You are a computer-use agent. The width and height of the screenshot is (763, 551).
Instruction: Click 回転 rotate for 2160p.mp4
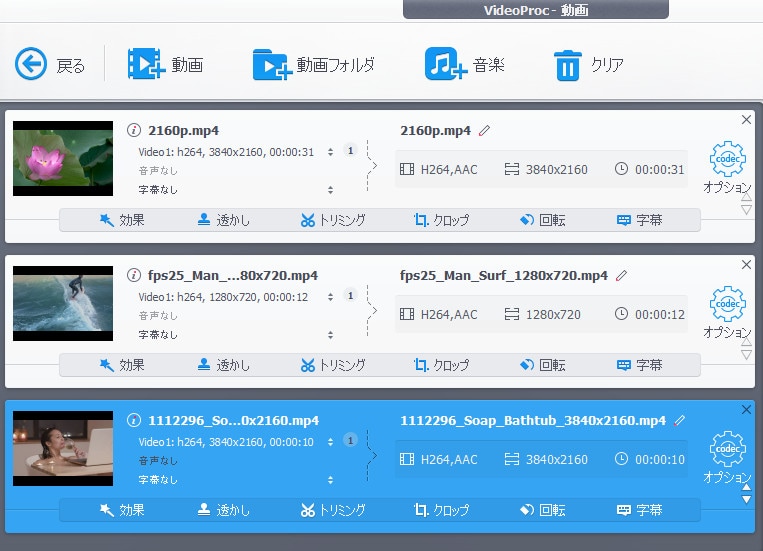[542, 220]
